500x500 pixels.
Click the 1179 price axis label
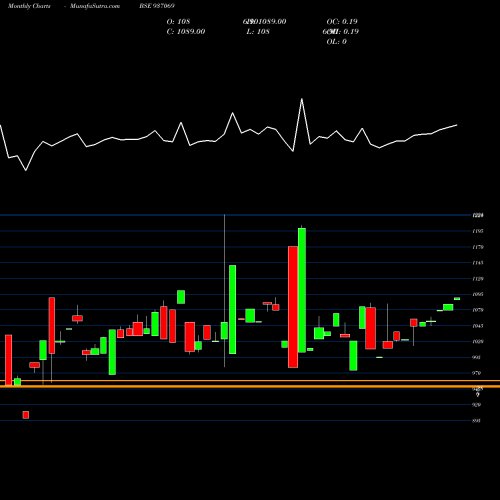(478, 247)
